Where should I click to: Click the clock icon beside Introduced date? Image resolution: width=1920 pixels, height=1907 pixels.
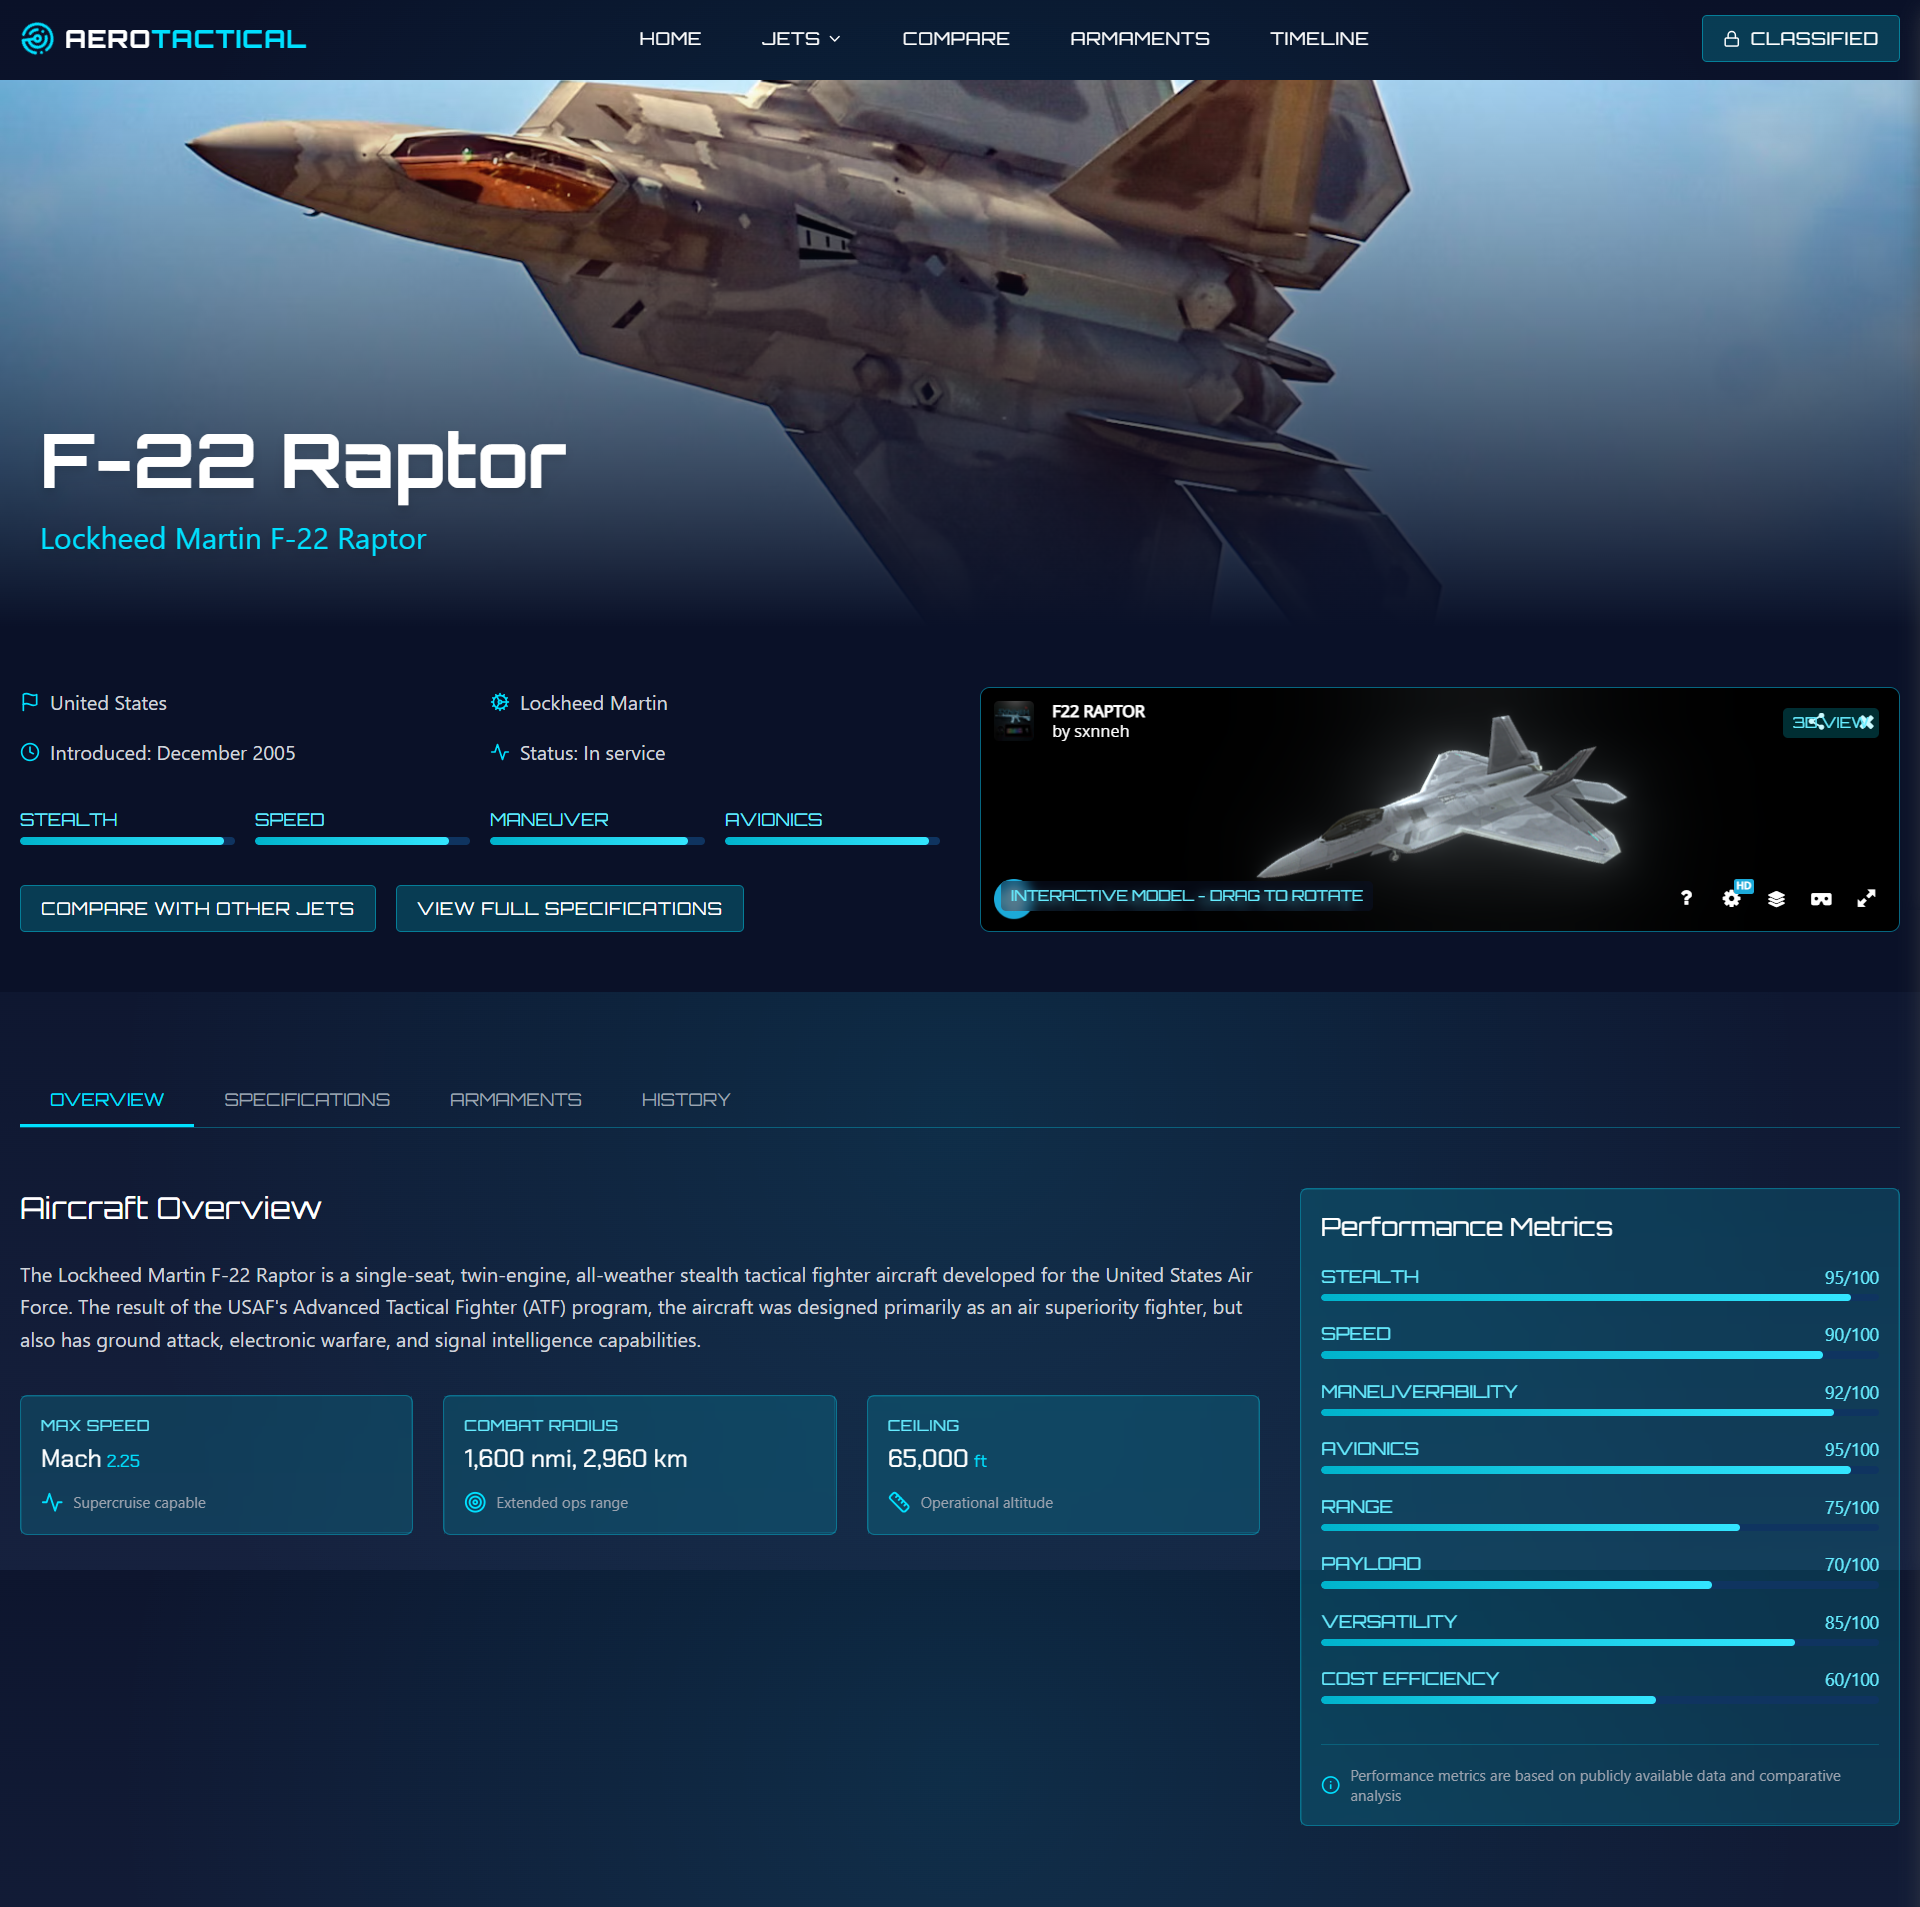(30, 752)
